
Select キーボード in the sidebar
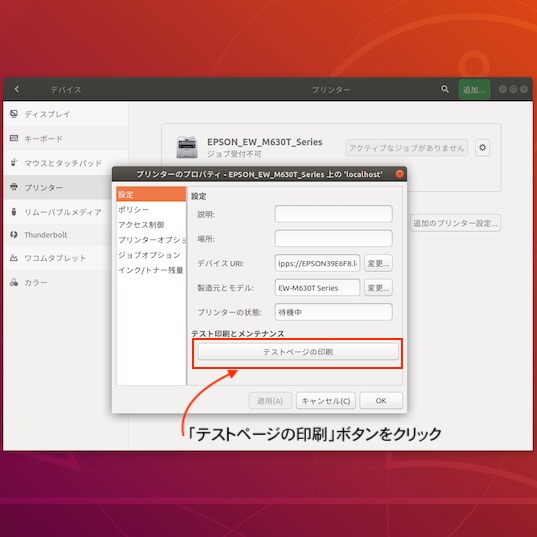[66, 139]
